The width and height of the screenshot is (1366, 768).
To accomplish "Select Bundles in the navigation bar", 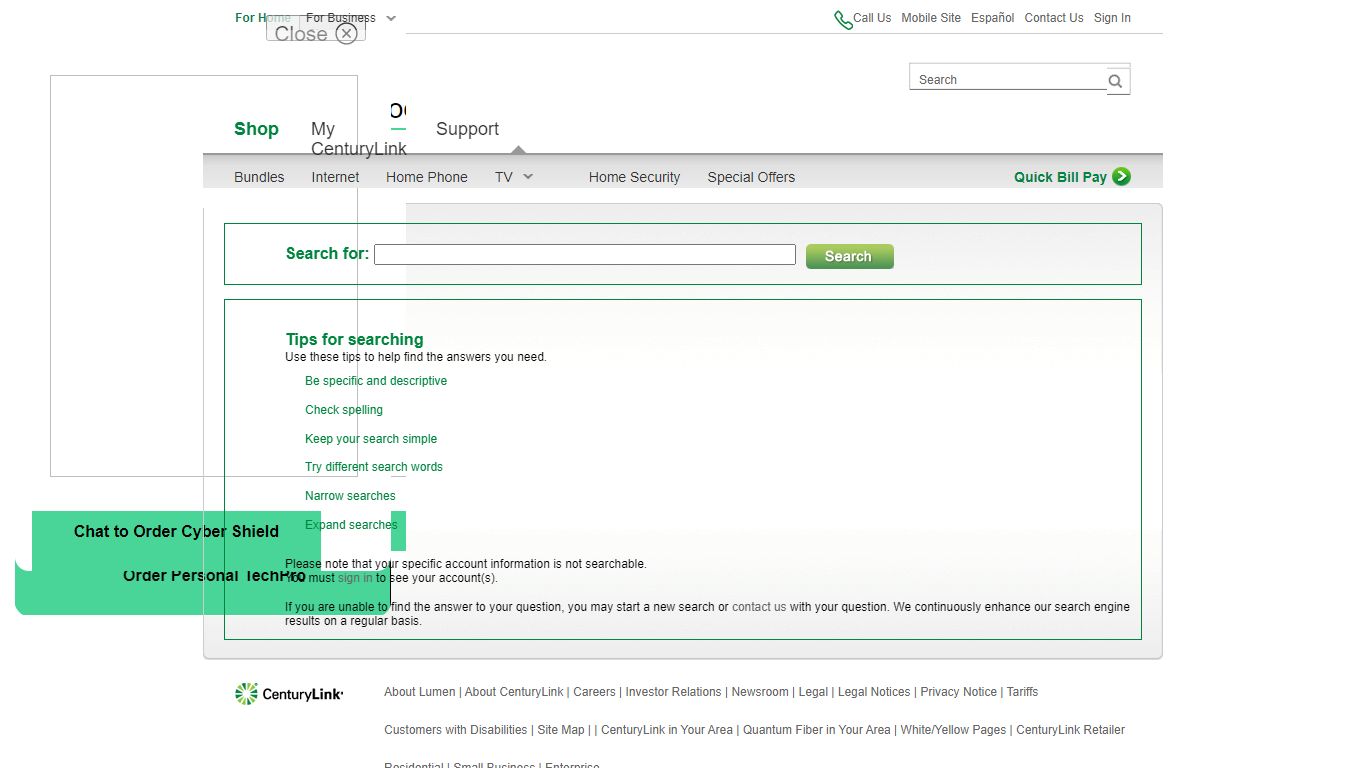I will [259, 177].
